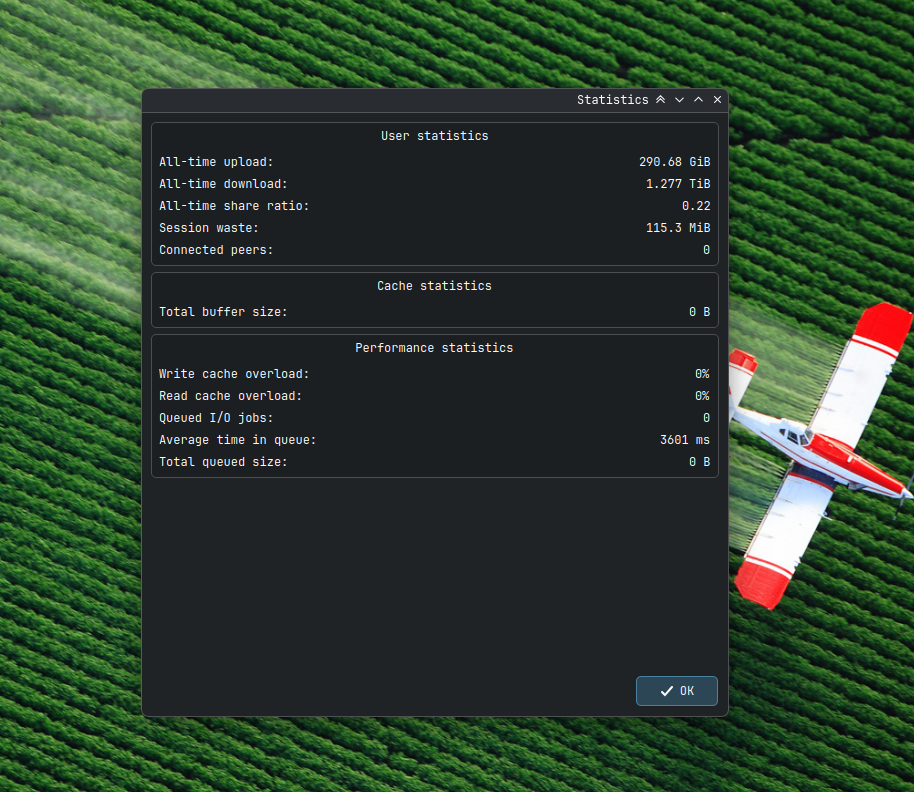Click the Total queued size label
This screenshot has height=792, width=914.
pos(223,462)
